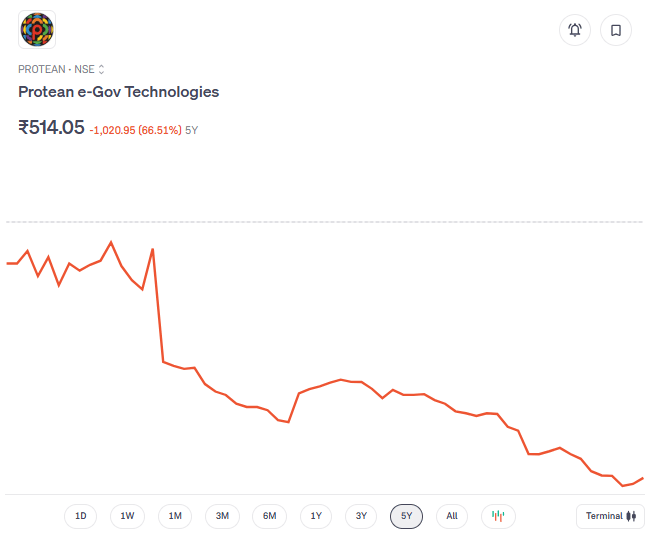The height and width of the screenshot is (546, 656).
Task: Click the Protean e-Gov Technologies title
Action: coord(118,92)
